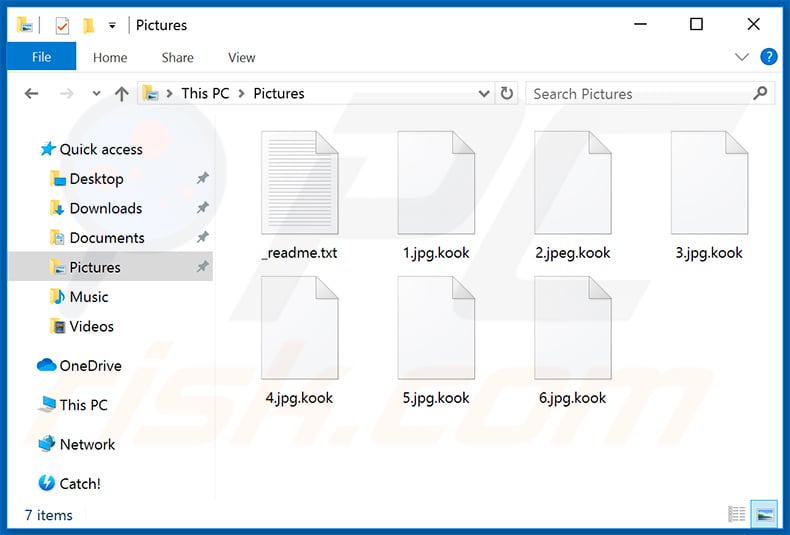This screenshot has width=790, height=535.
Task: Refresh the Pictures folder
Action: (506, 93)
